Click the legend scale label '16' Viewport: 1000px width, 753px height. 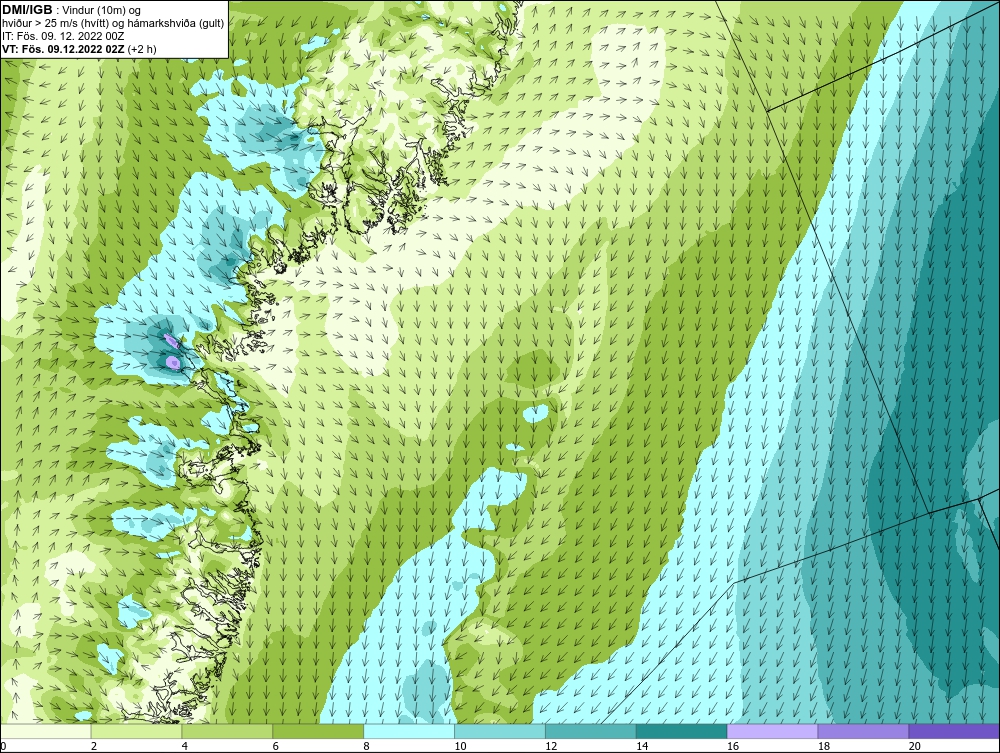point(733,746)
